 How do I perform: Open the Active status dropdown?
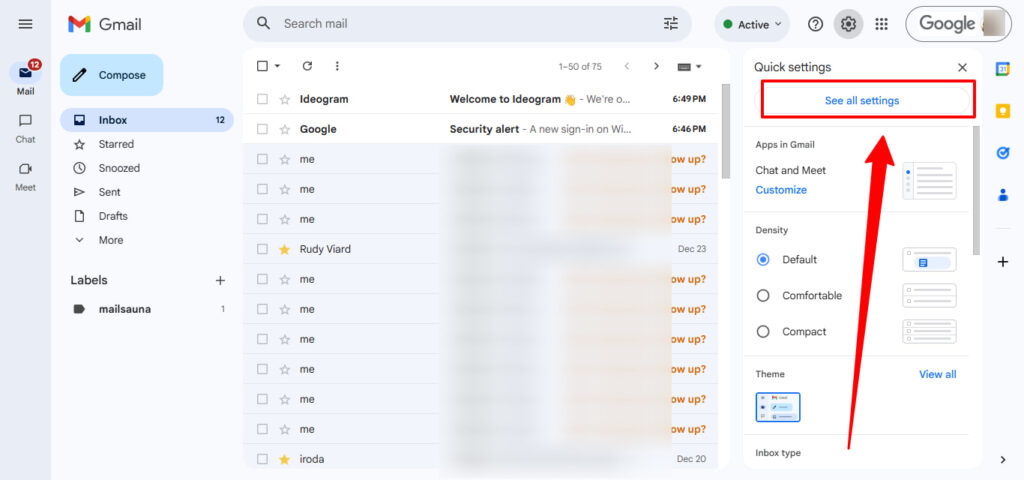[x=752, y=25]
